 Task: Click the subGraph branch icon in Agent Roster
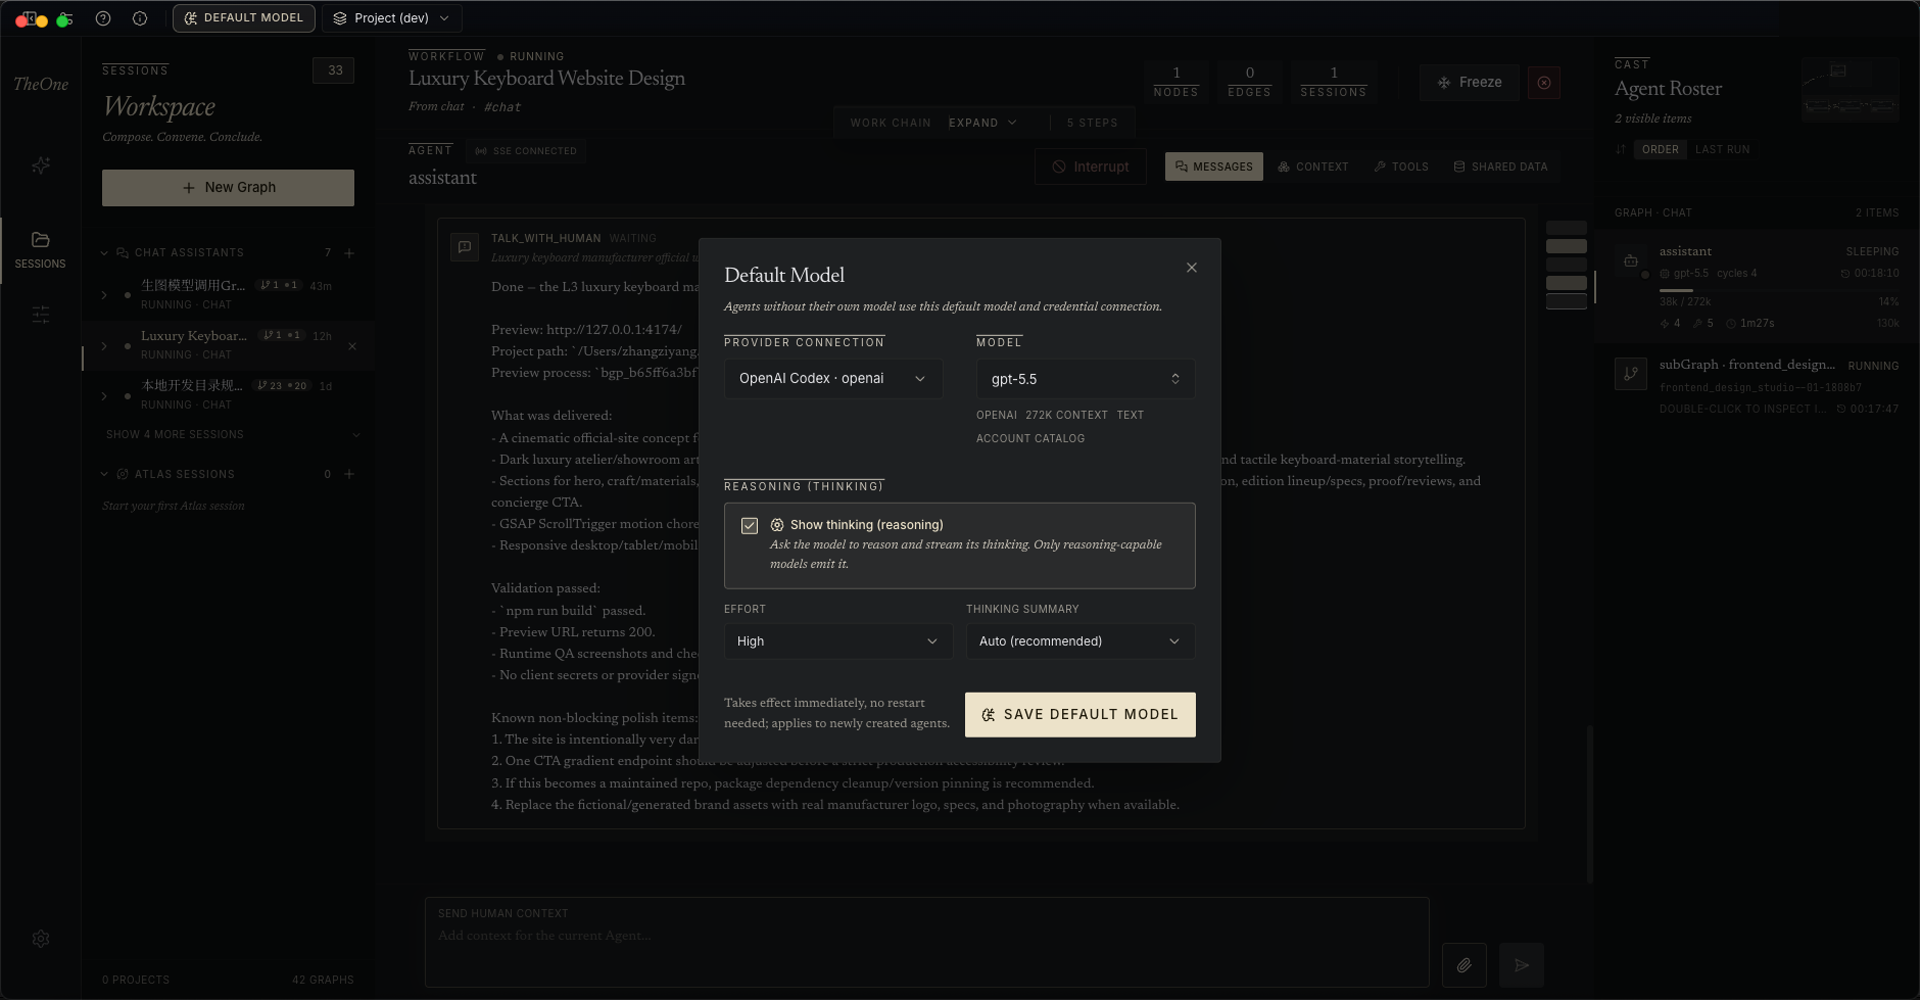(1631, 374)
